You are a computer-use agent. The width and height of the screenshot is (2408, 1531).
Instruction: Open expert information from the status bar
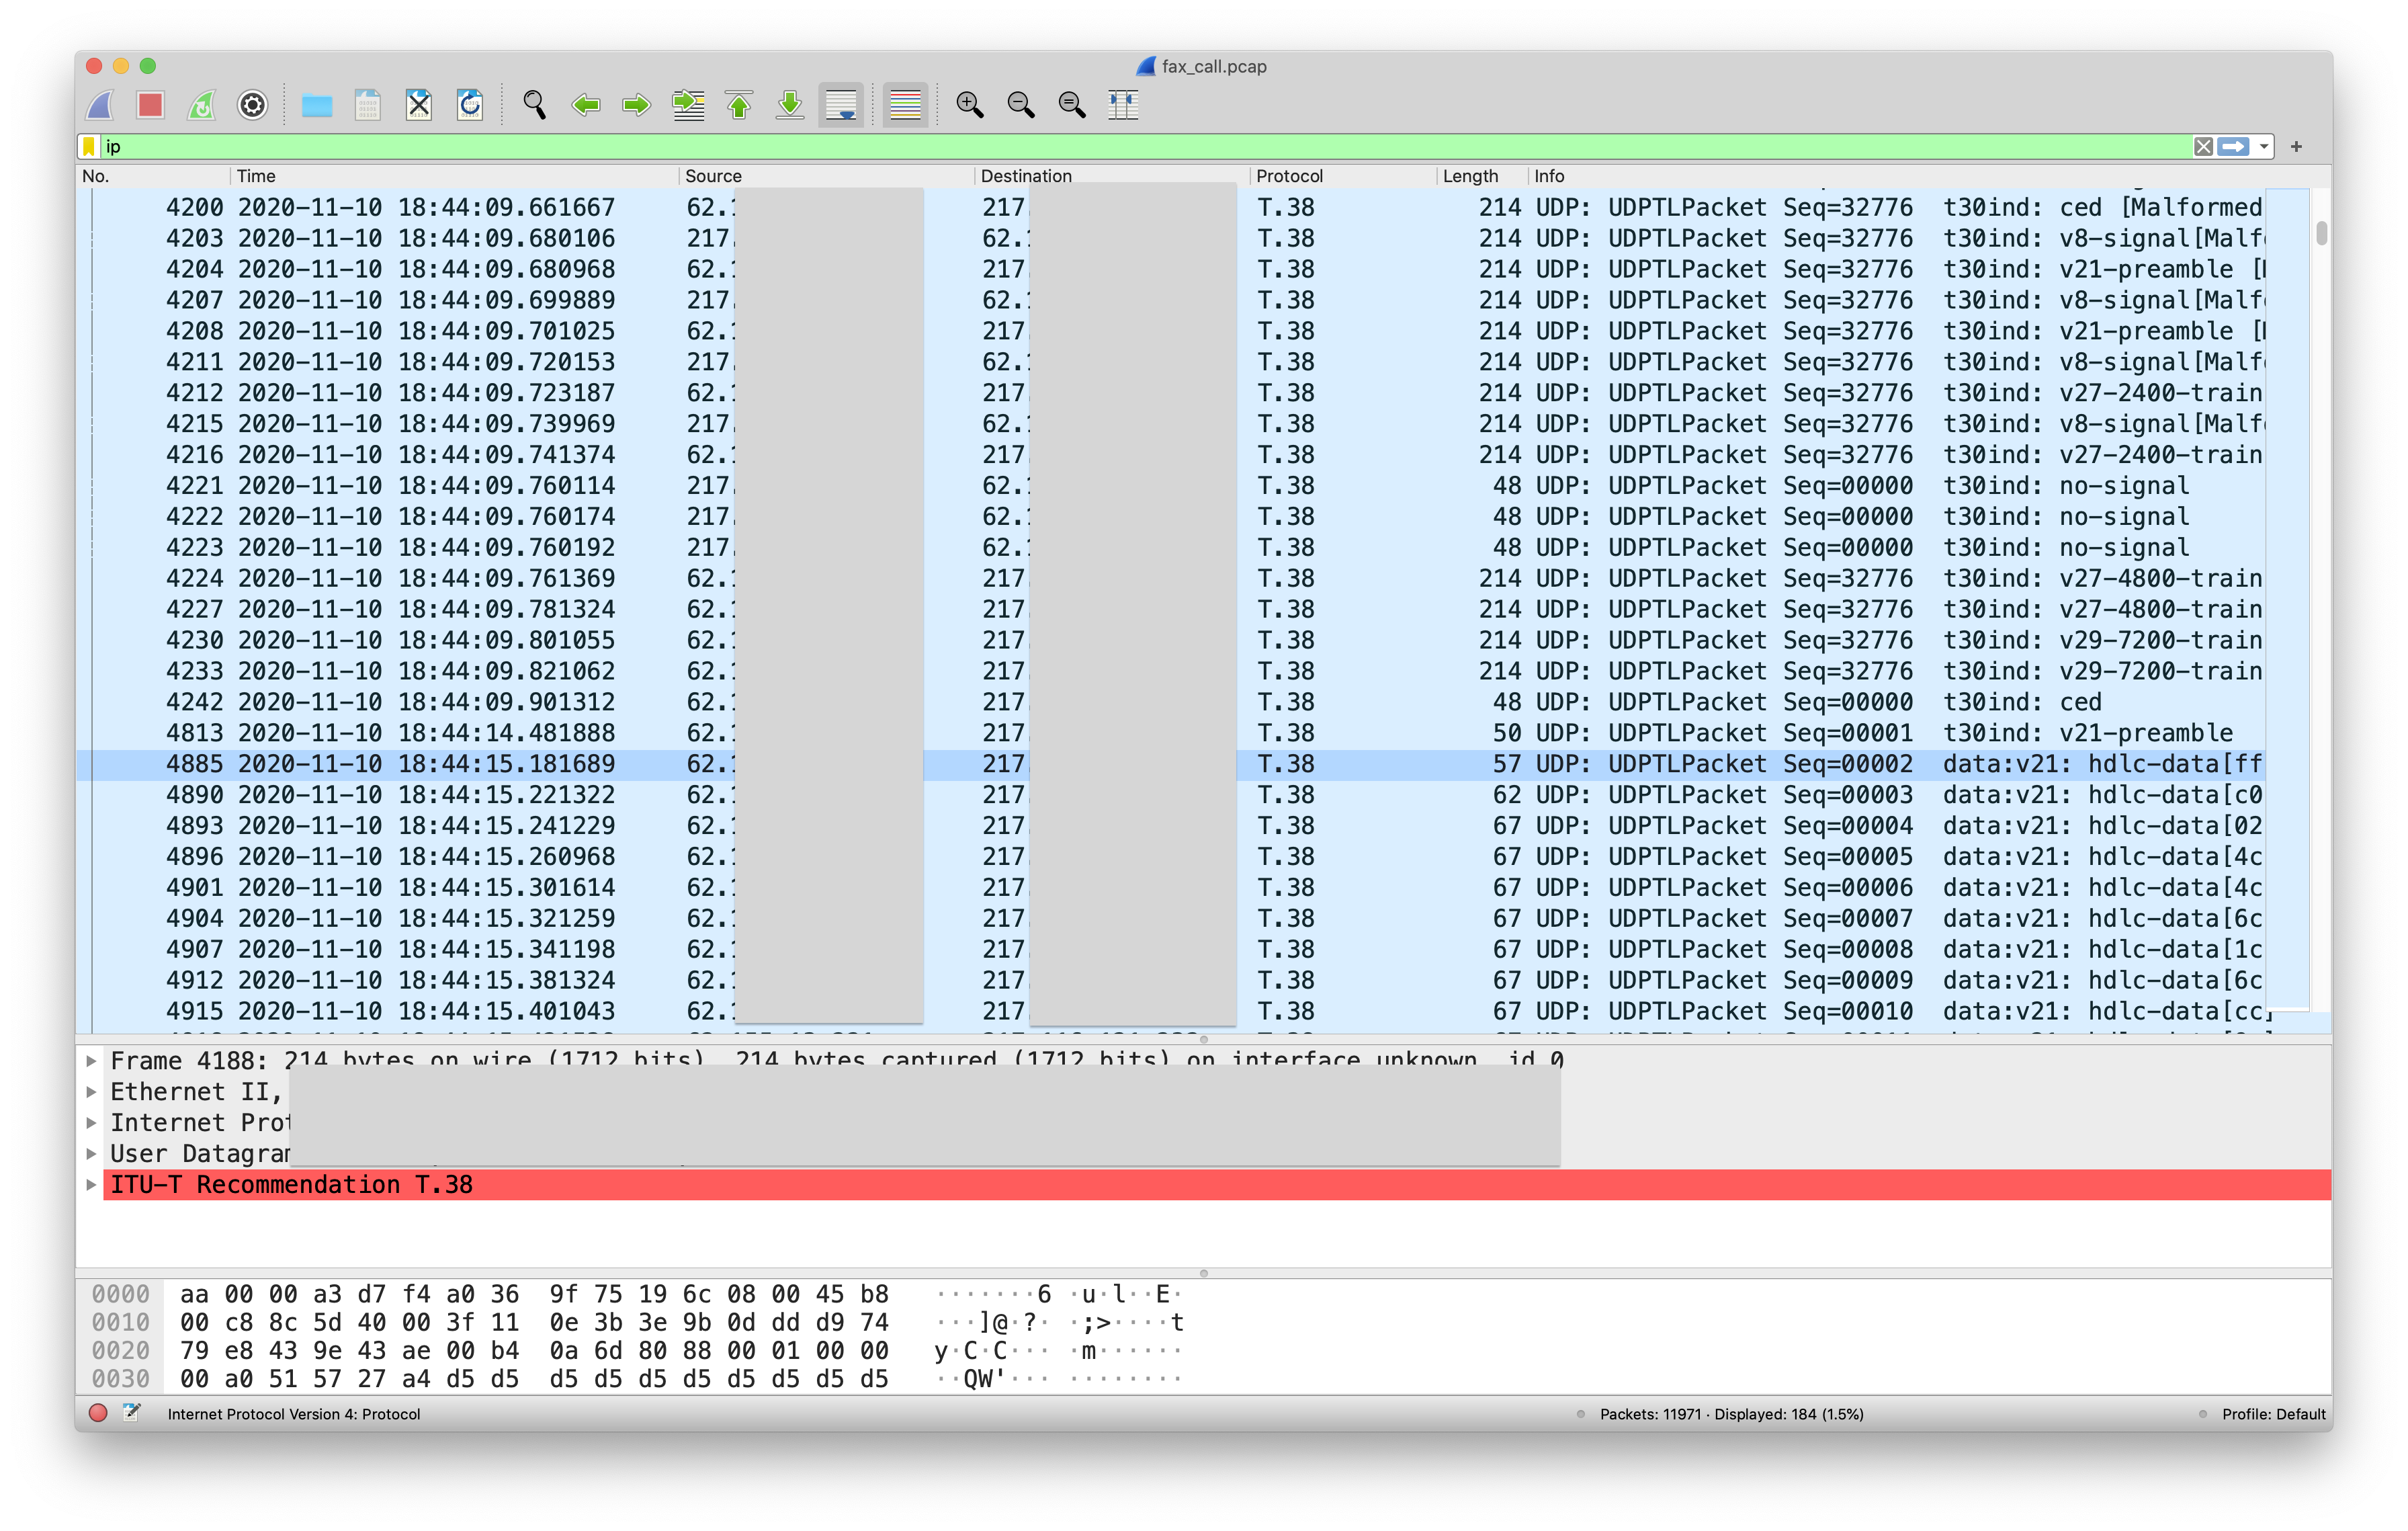click(97, 1414)
